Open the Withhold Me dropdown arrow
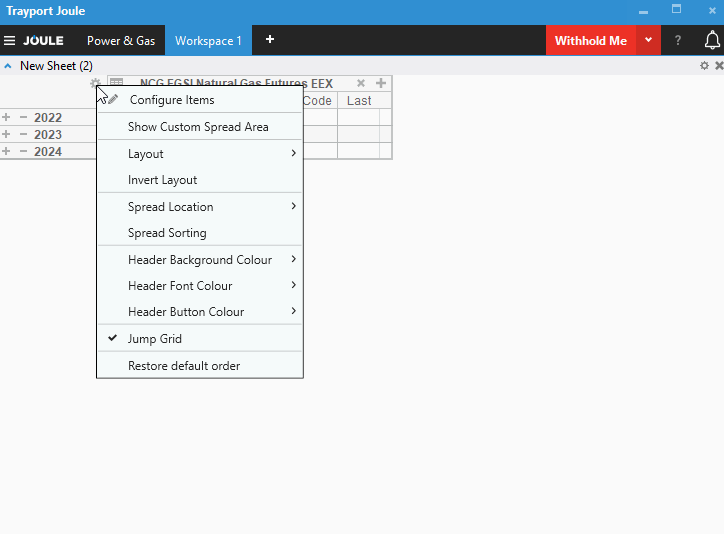724x534 pixels. (648, 41)
